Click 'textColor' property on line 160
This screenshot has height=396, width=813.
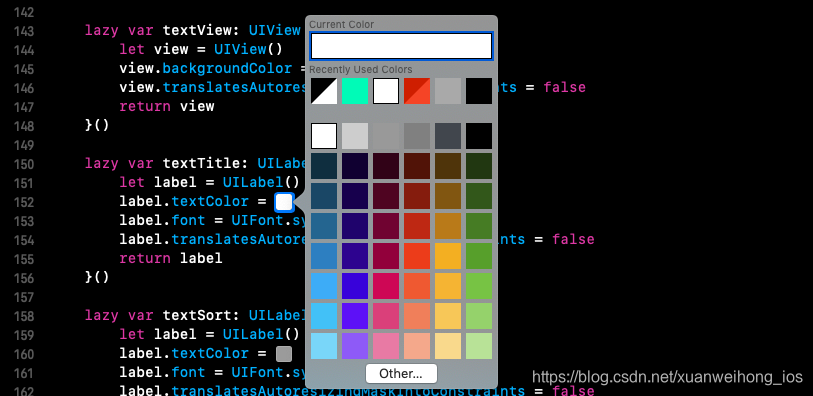[x=210, y=353]
